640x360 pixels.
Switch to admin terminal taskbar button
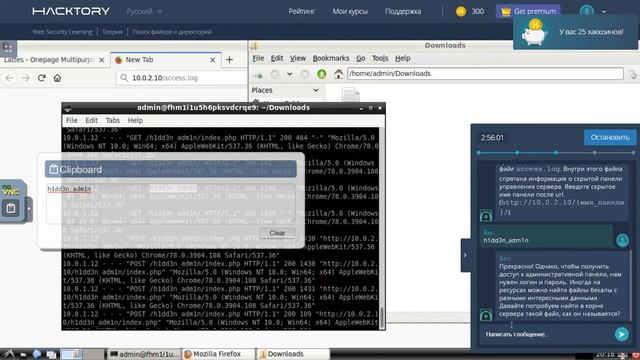(x=144, y=354)
